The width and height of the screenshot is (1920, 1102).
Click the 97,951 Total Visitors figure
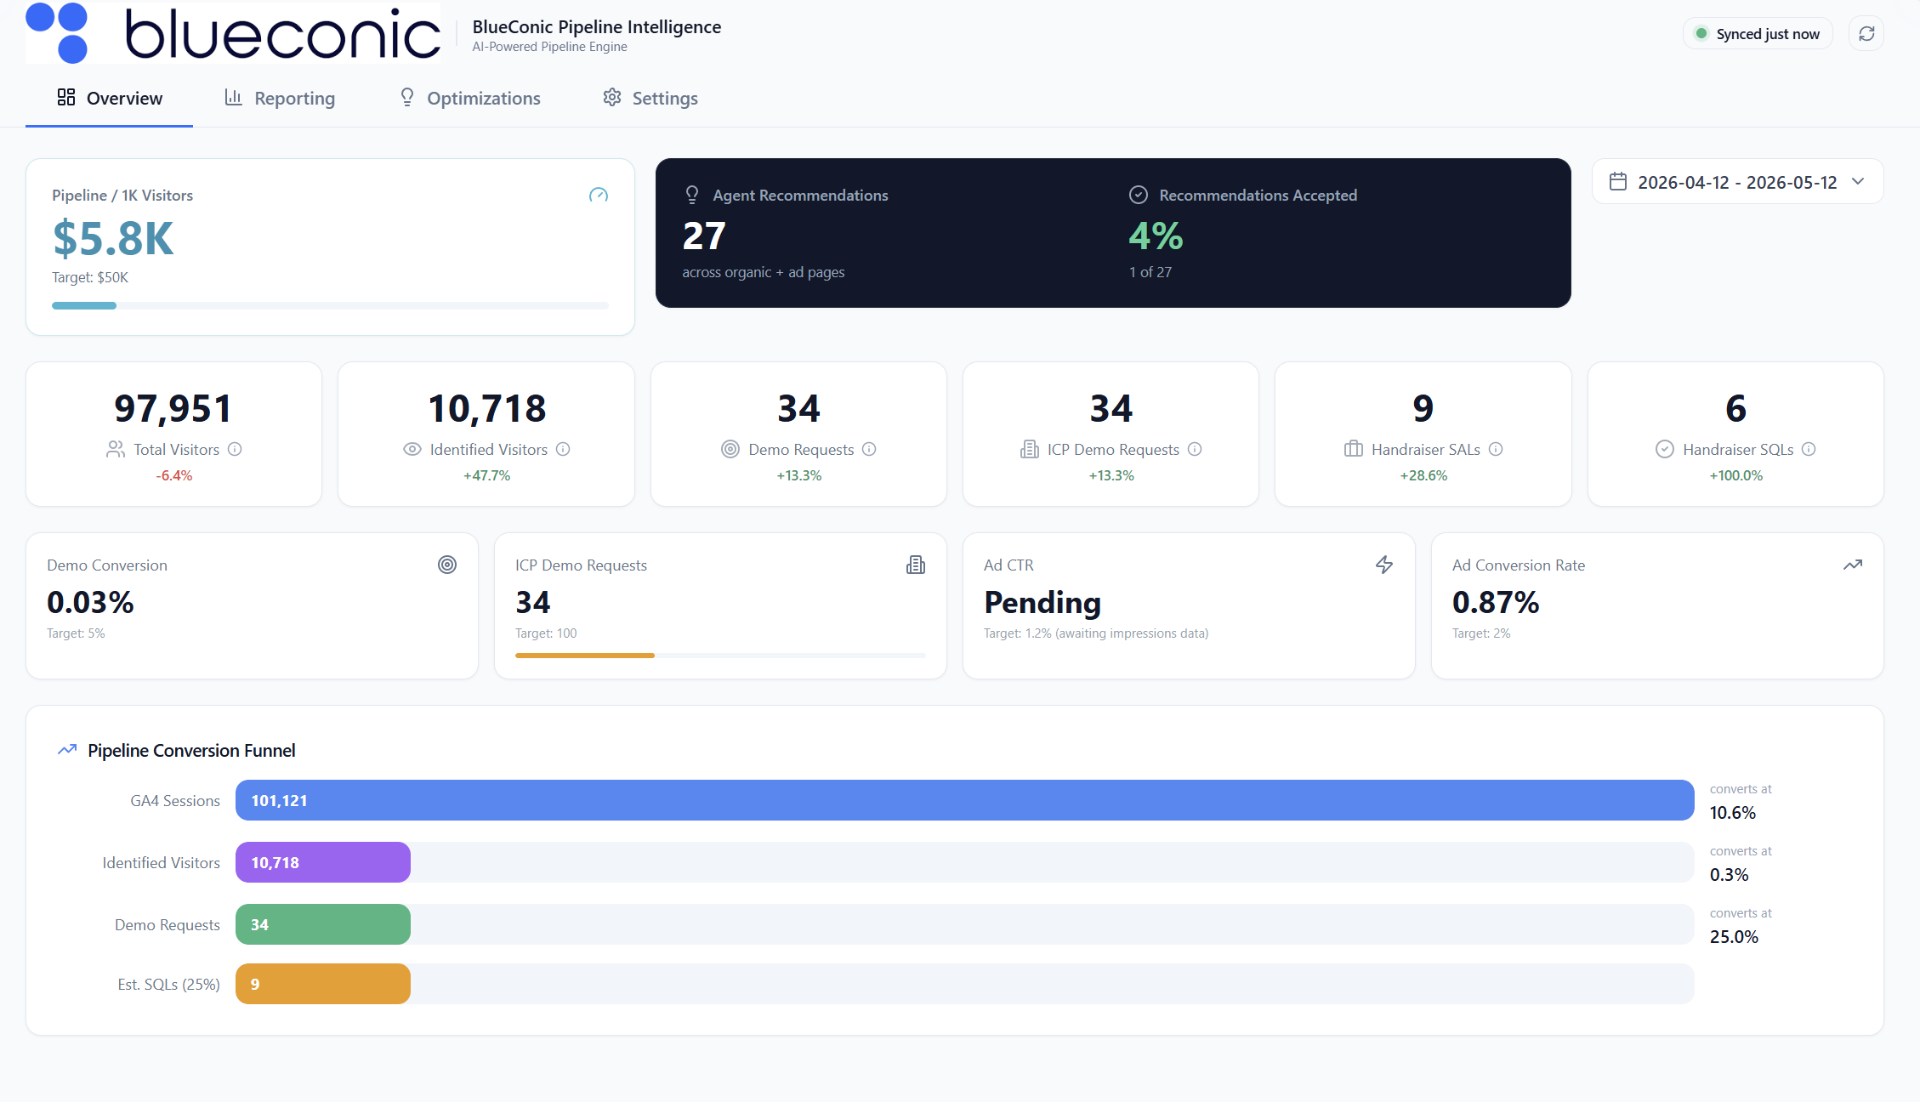point(173,408)
